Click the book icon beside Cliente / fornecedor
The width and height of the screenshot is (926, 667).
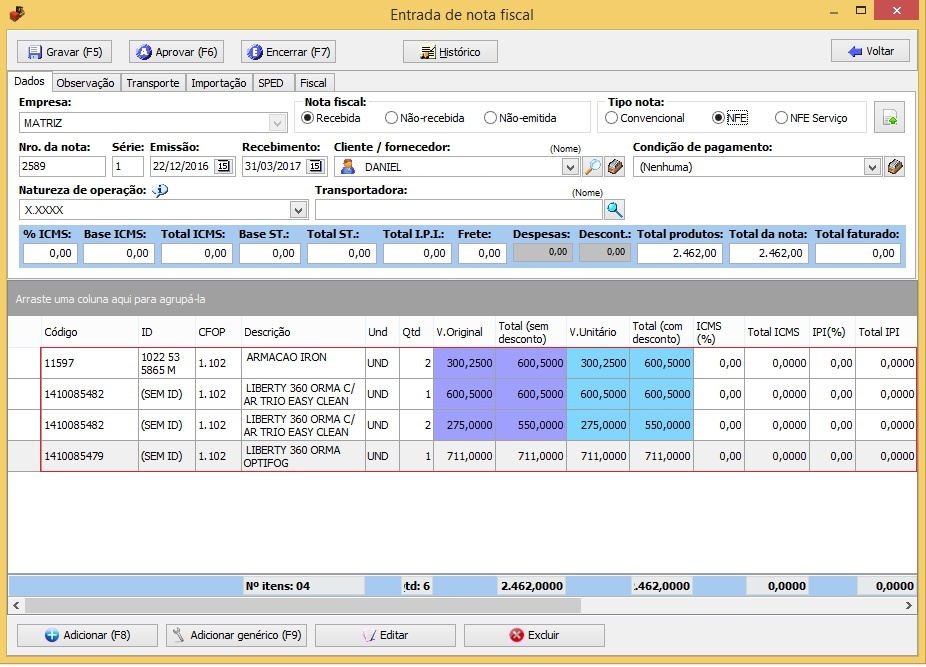615,167
